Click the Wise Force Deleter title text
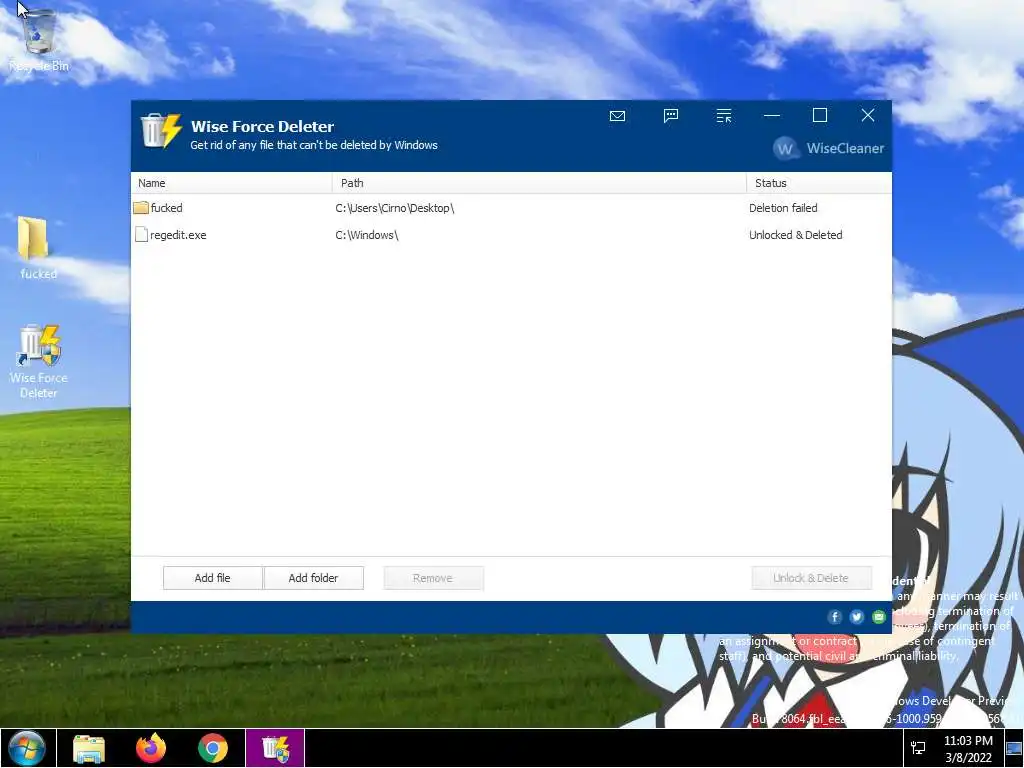 [263, 127]
